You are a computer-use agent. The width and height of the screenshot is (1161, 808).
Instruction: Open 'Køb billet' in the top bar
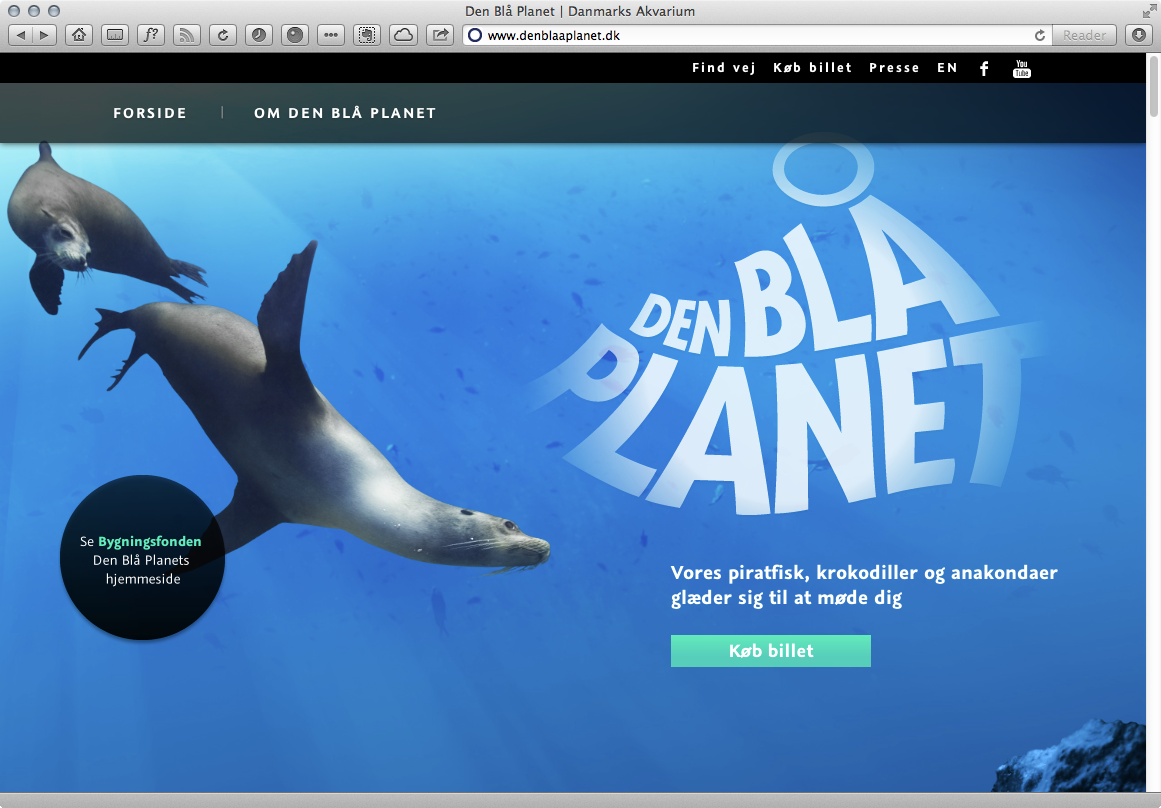pos(812,68)
